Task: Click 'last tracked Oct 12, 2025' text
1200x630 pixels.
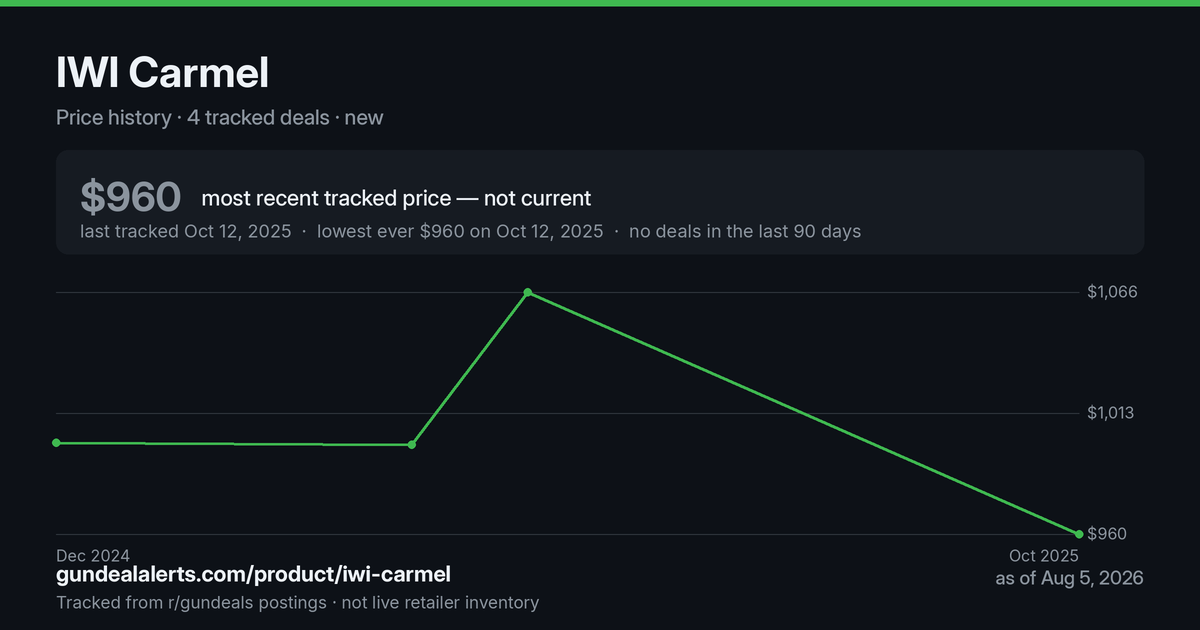Action: (186, 231)
